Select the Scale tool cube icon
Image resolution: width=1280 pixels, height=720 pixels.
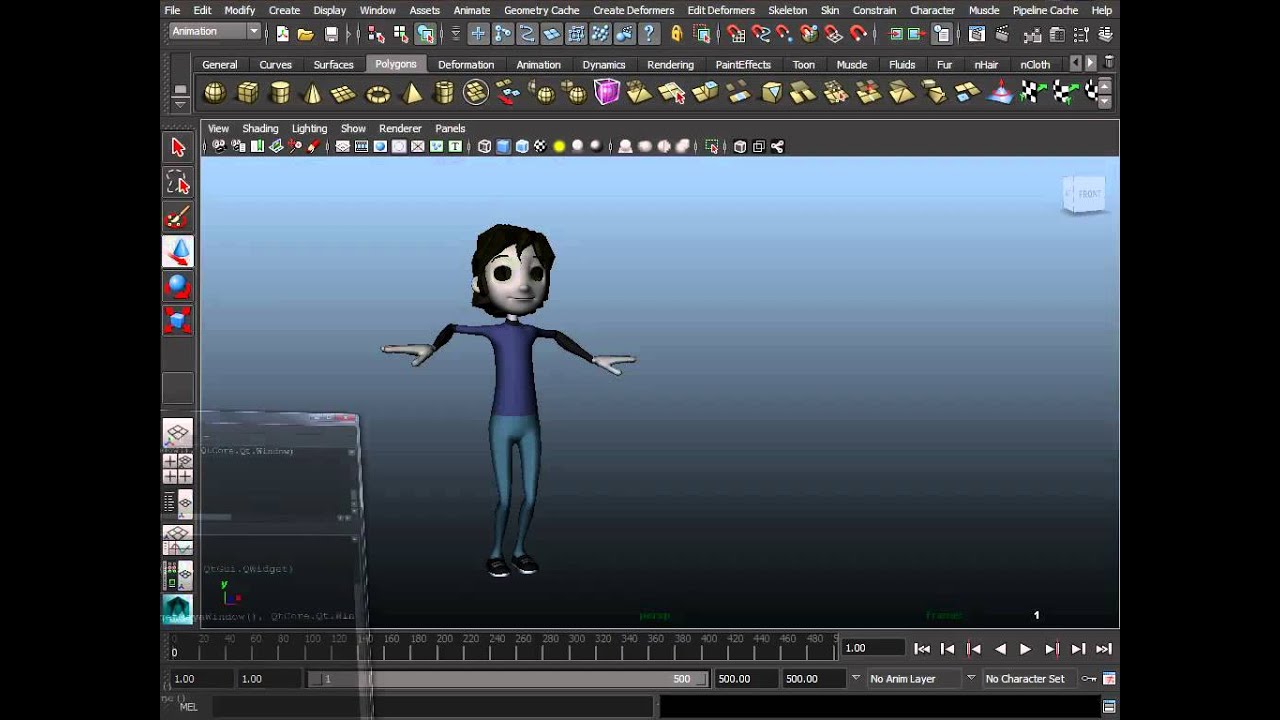(x=178, y=320)
